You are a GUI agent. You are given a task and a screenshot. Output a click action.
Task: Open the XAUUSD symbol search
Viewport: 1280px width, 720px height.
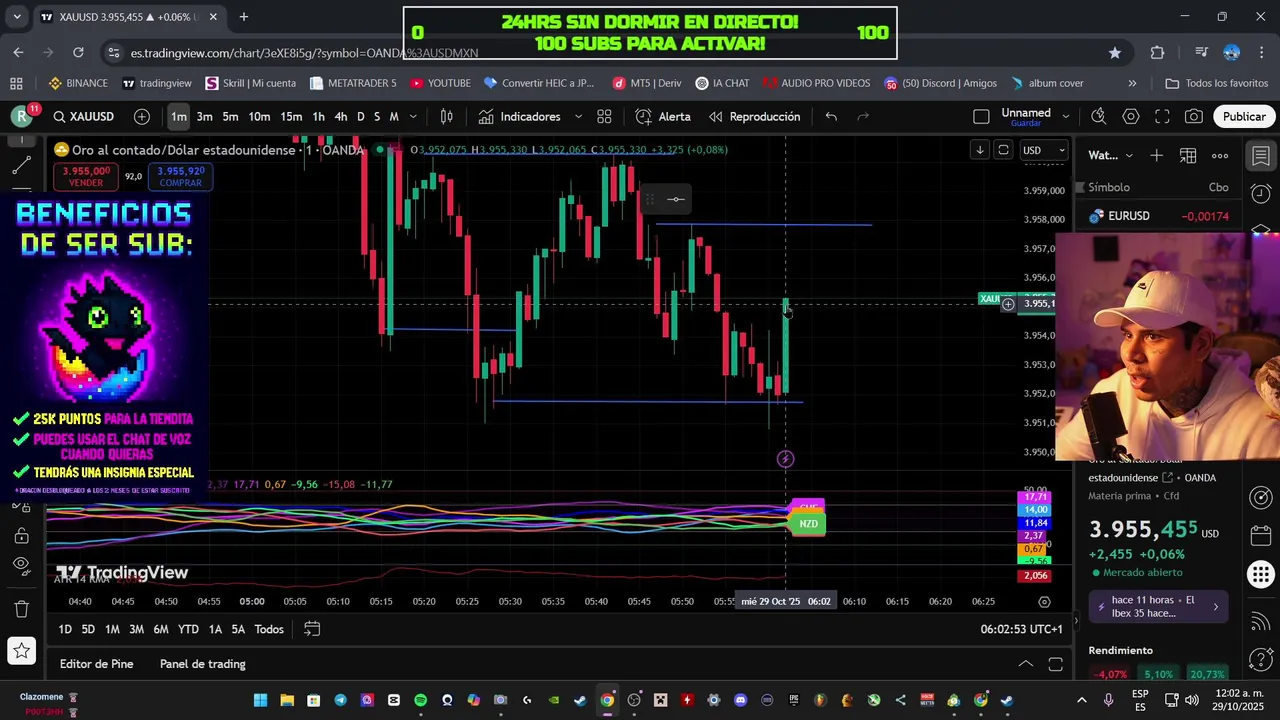coord(84,117)
